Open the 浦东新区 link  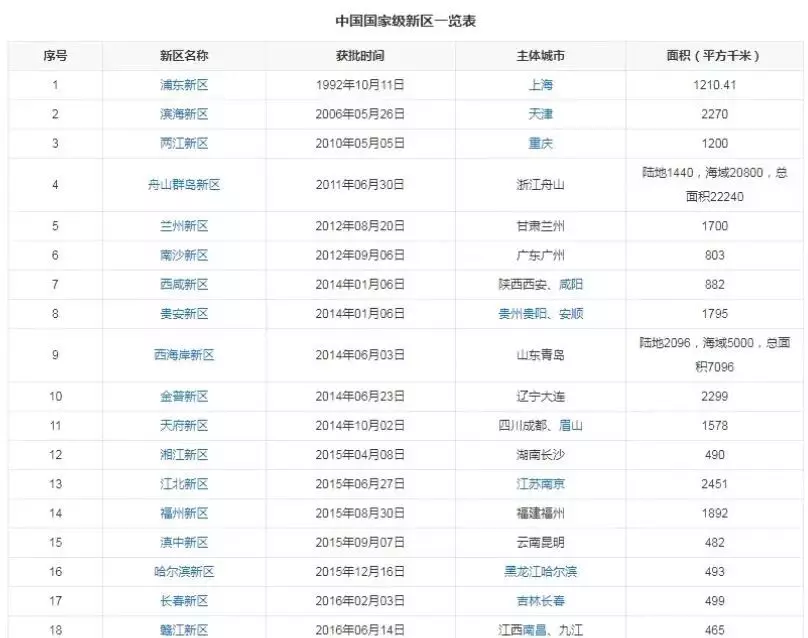pos(184,85)
